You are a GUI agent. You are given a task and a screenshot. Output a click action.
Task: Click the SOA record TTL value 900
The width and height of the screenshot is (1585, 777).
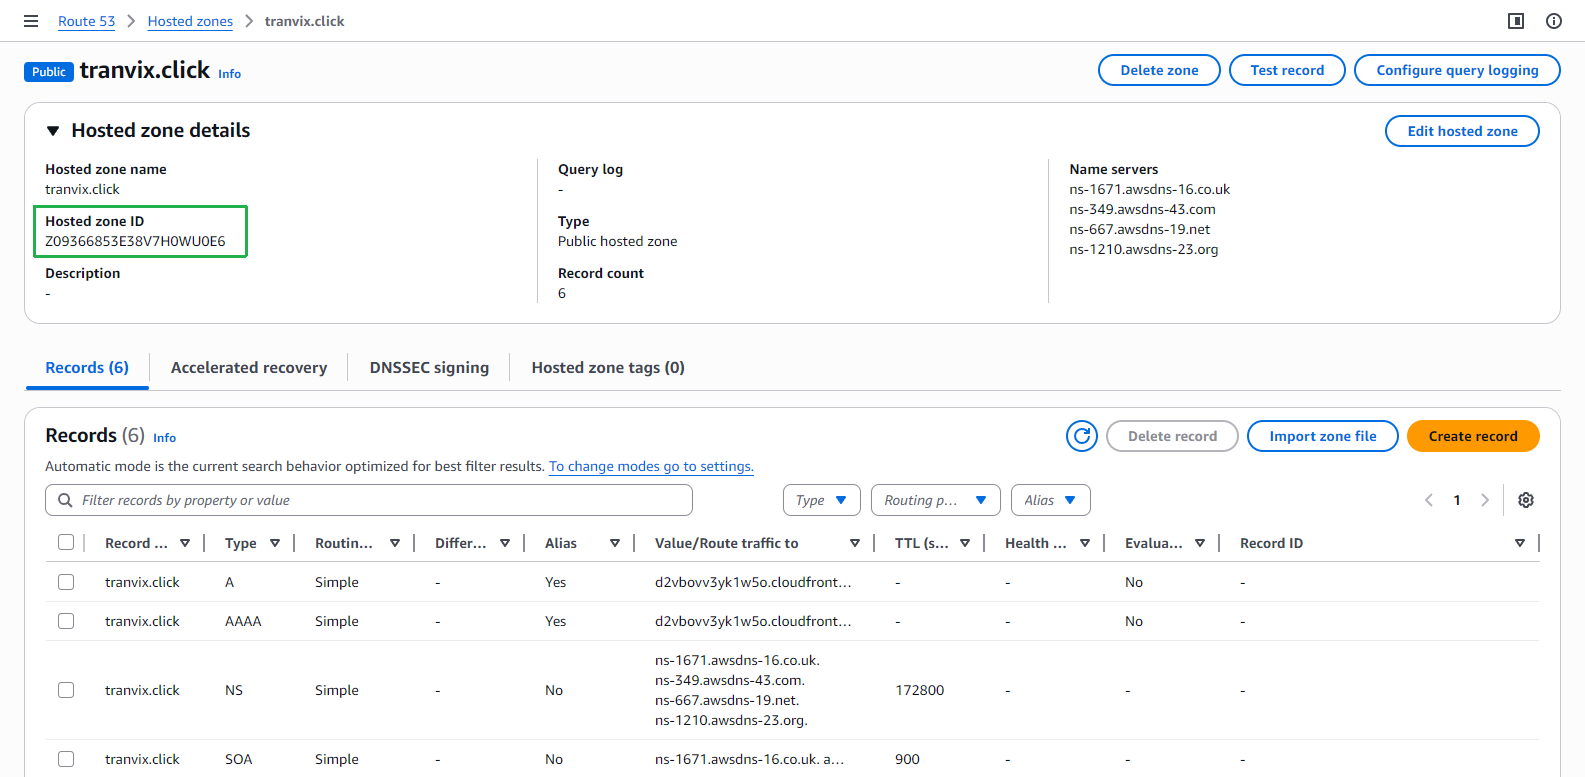907,759
